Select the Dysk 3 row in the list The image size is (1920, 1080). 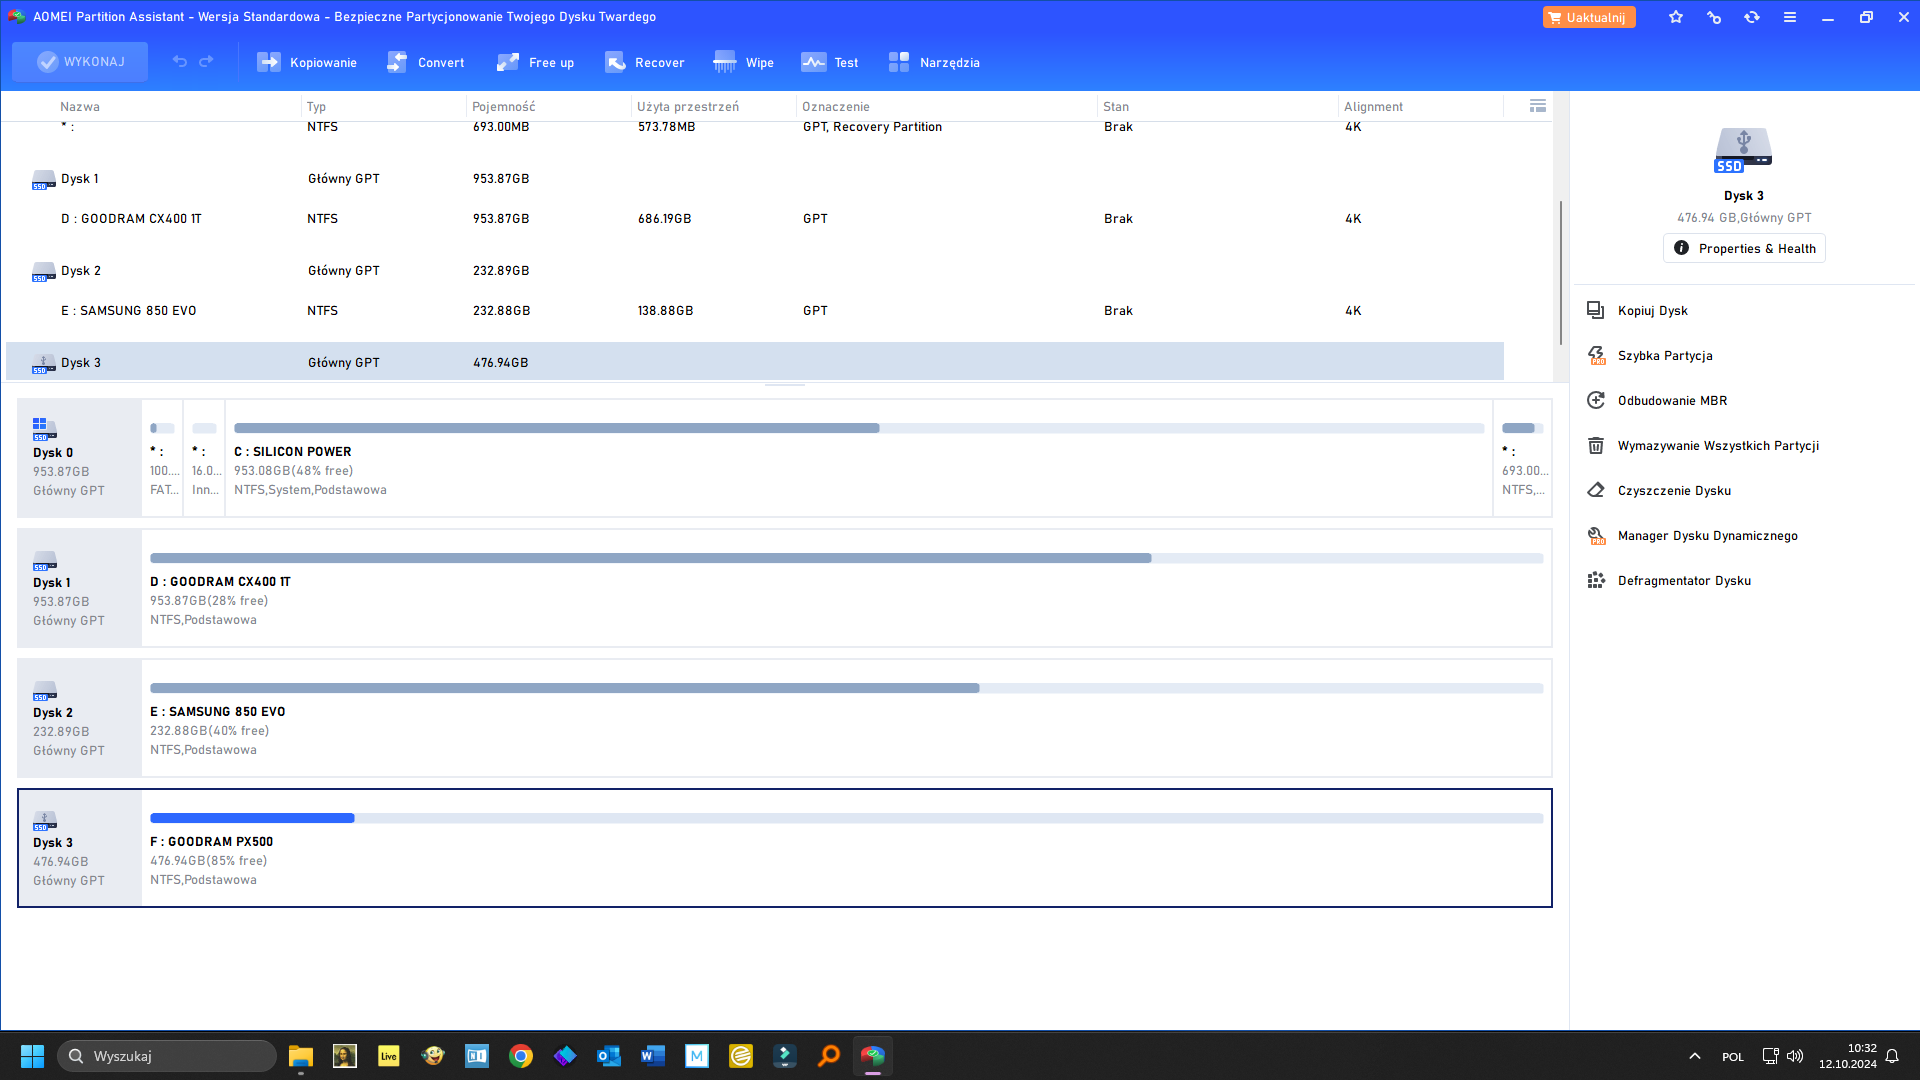click(x=755, y=362)
